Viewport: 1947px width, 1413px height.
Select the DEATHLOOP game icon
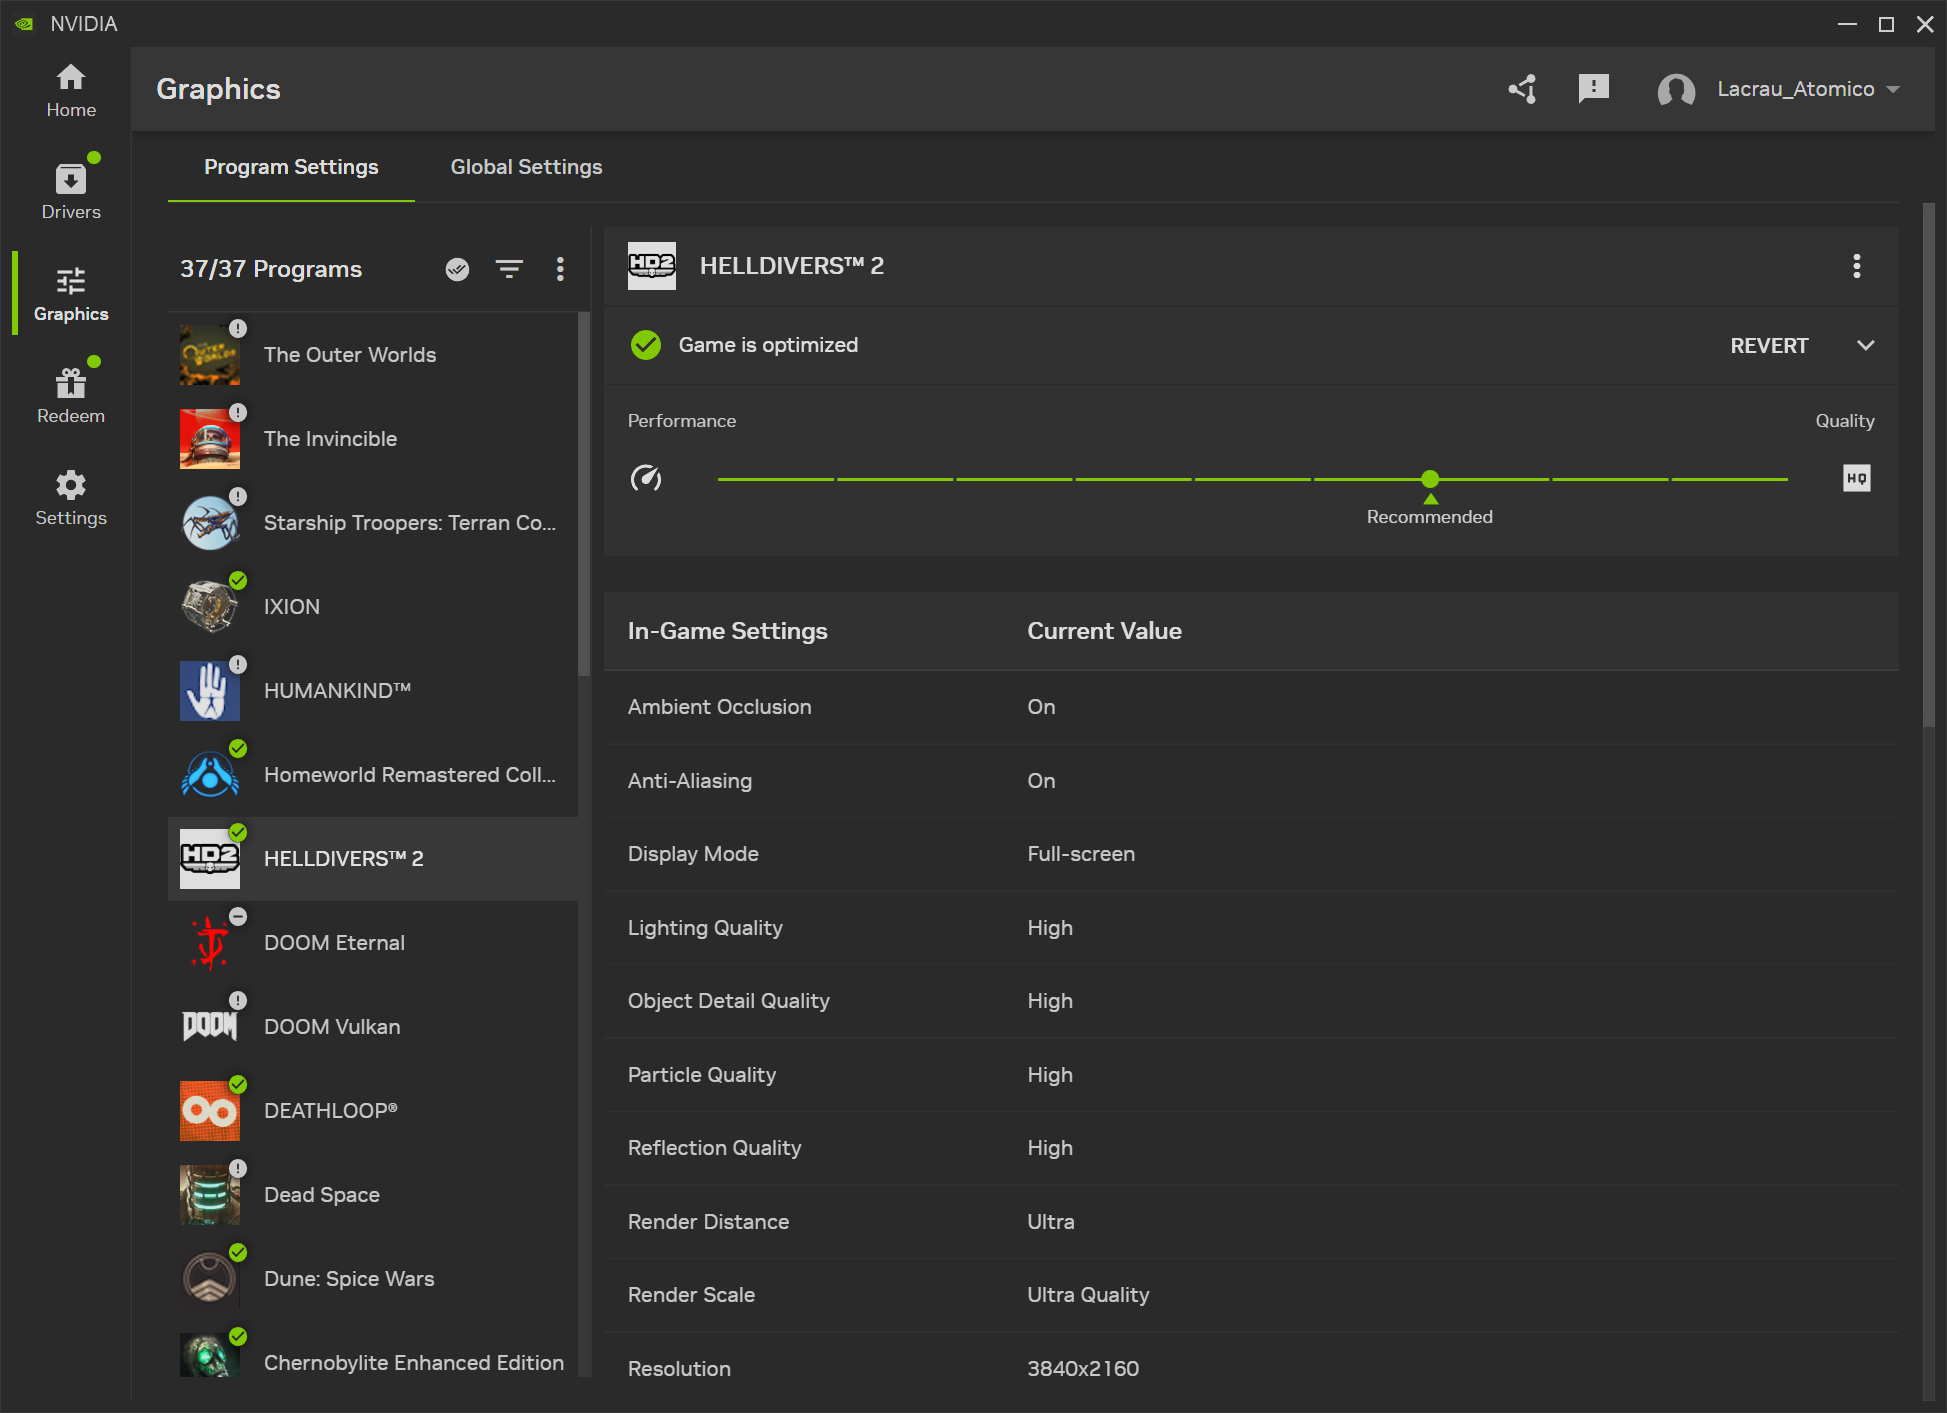pyautogui.click(x=210, y=1111)
